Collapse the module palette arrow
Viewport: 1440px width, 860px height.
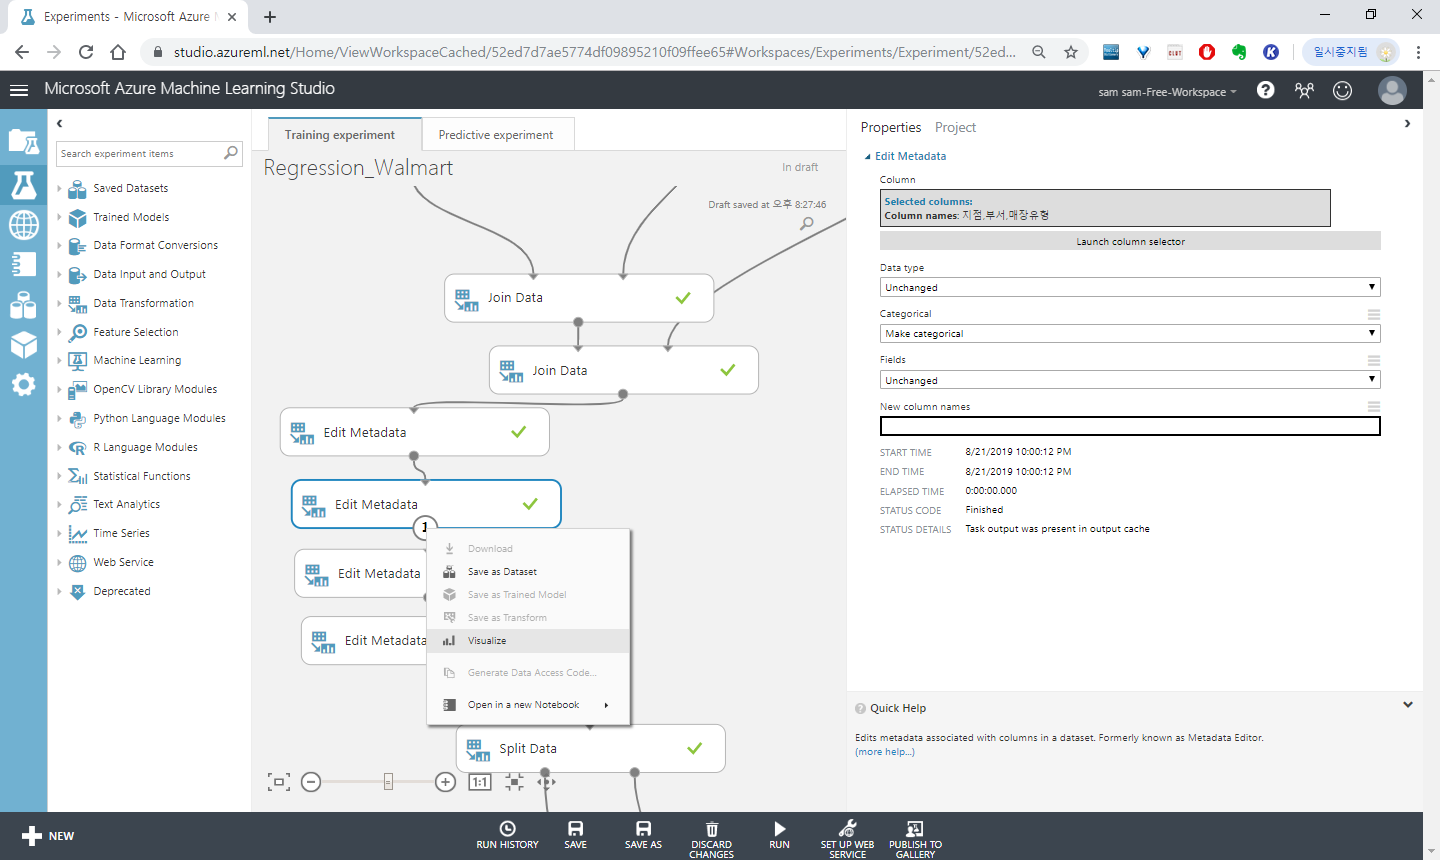click(60, 123)
